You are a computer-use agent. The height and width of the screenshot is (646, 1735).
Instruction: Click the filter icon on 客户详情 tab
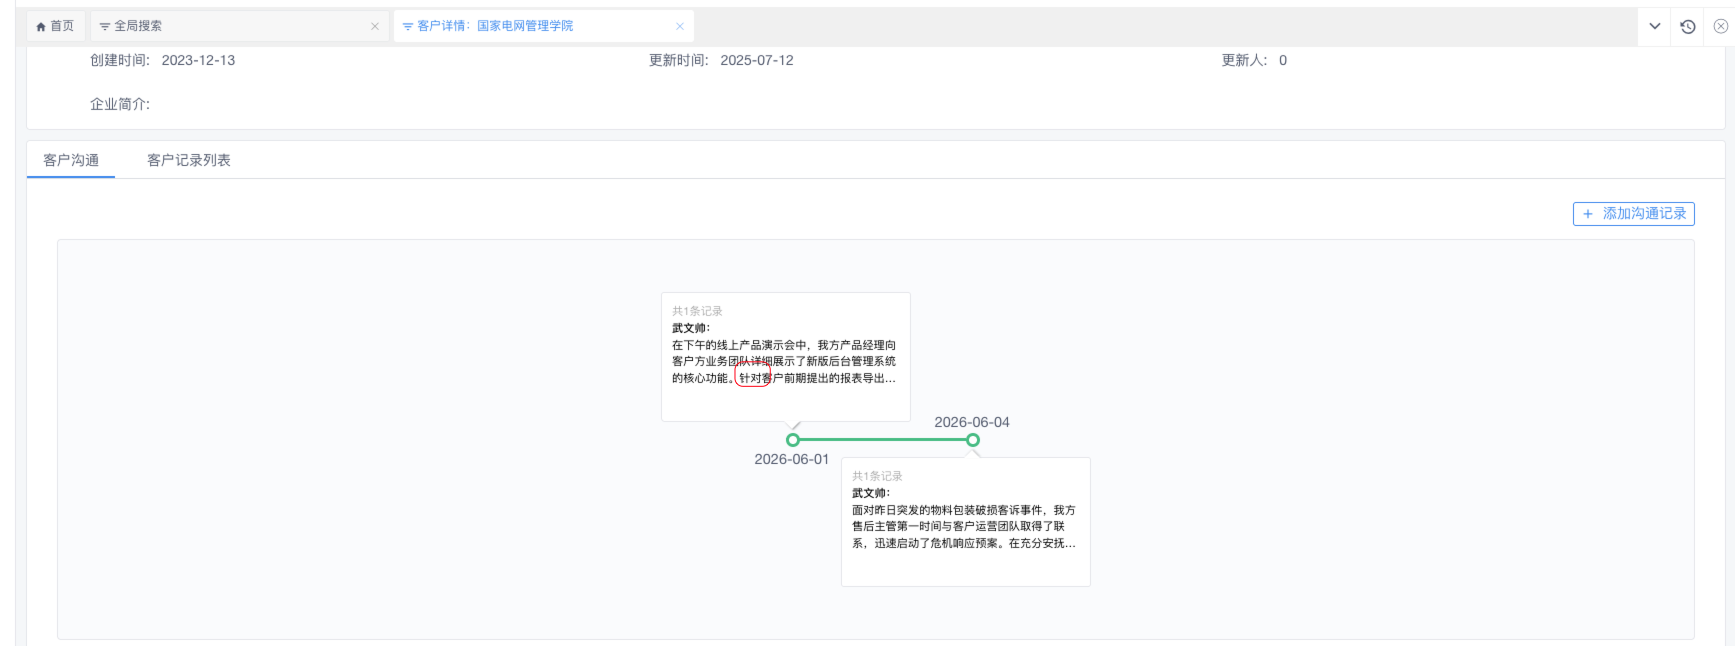pos(408,27)
